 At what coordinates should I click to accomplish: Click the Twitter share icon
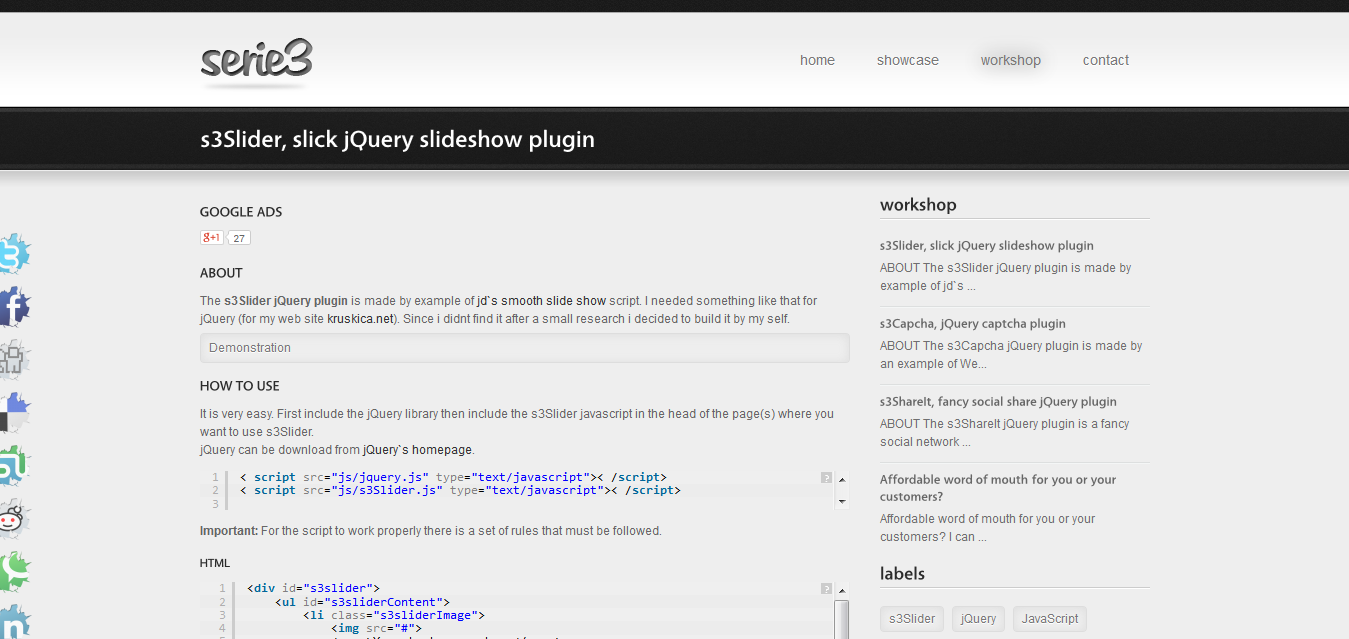(14, 254)
